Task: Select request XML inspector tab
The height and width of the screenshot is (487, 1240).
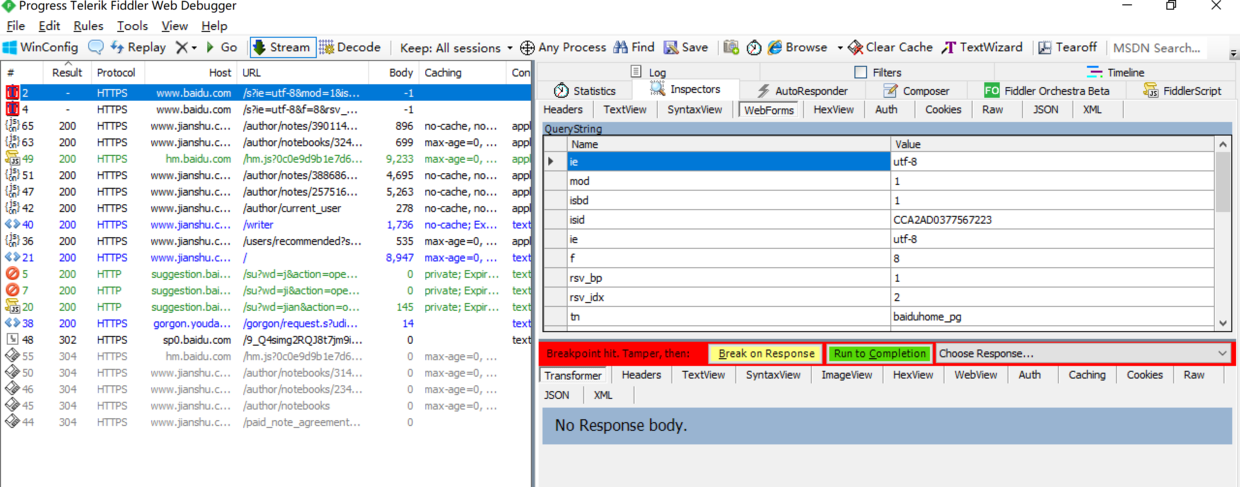Action: point(1093,110)
